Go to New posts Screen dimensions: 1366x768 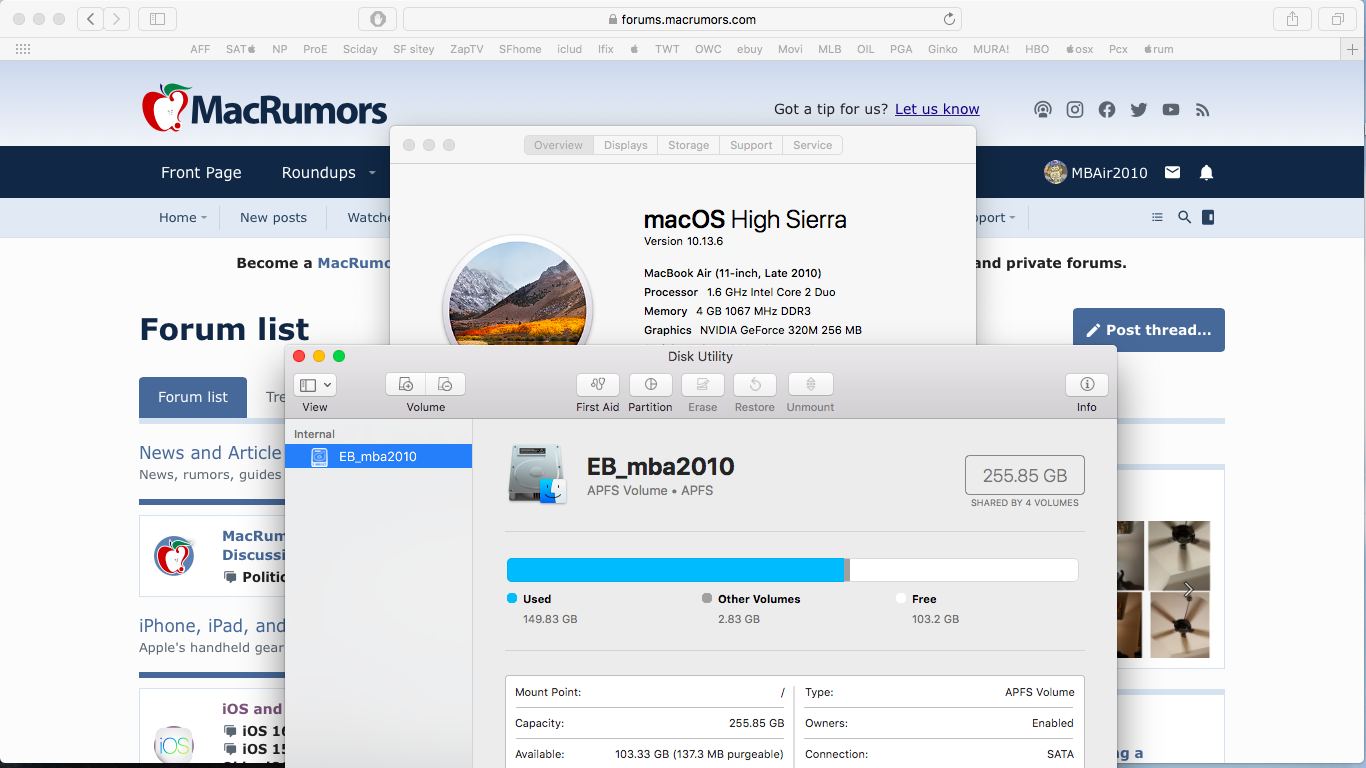click(x=273, y=217)
